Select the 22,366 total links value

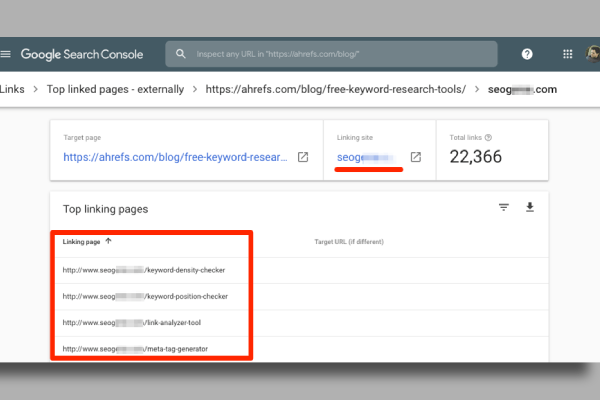coord(475,157)
